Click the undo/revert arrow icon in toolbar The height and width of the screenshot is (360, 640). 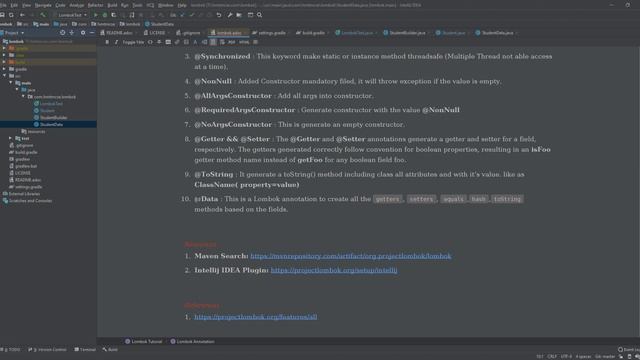(x=219, y=15)
